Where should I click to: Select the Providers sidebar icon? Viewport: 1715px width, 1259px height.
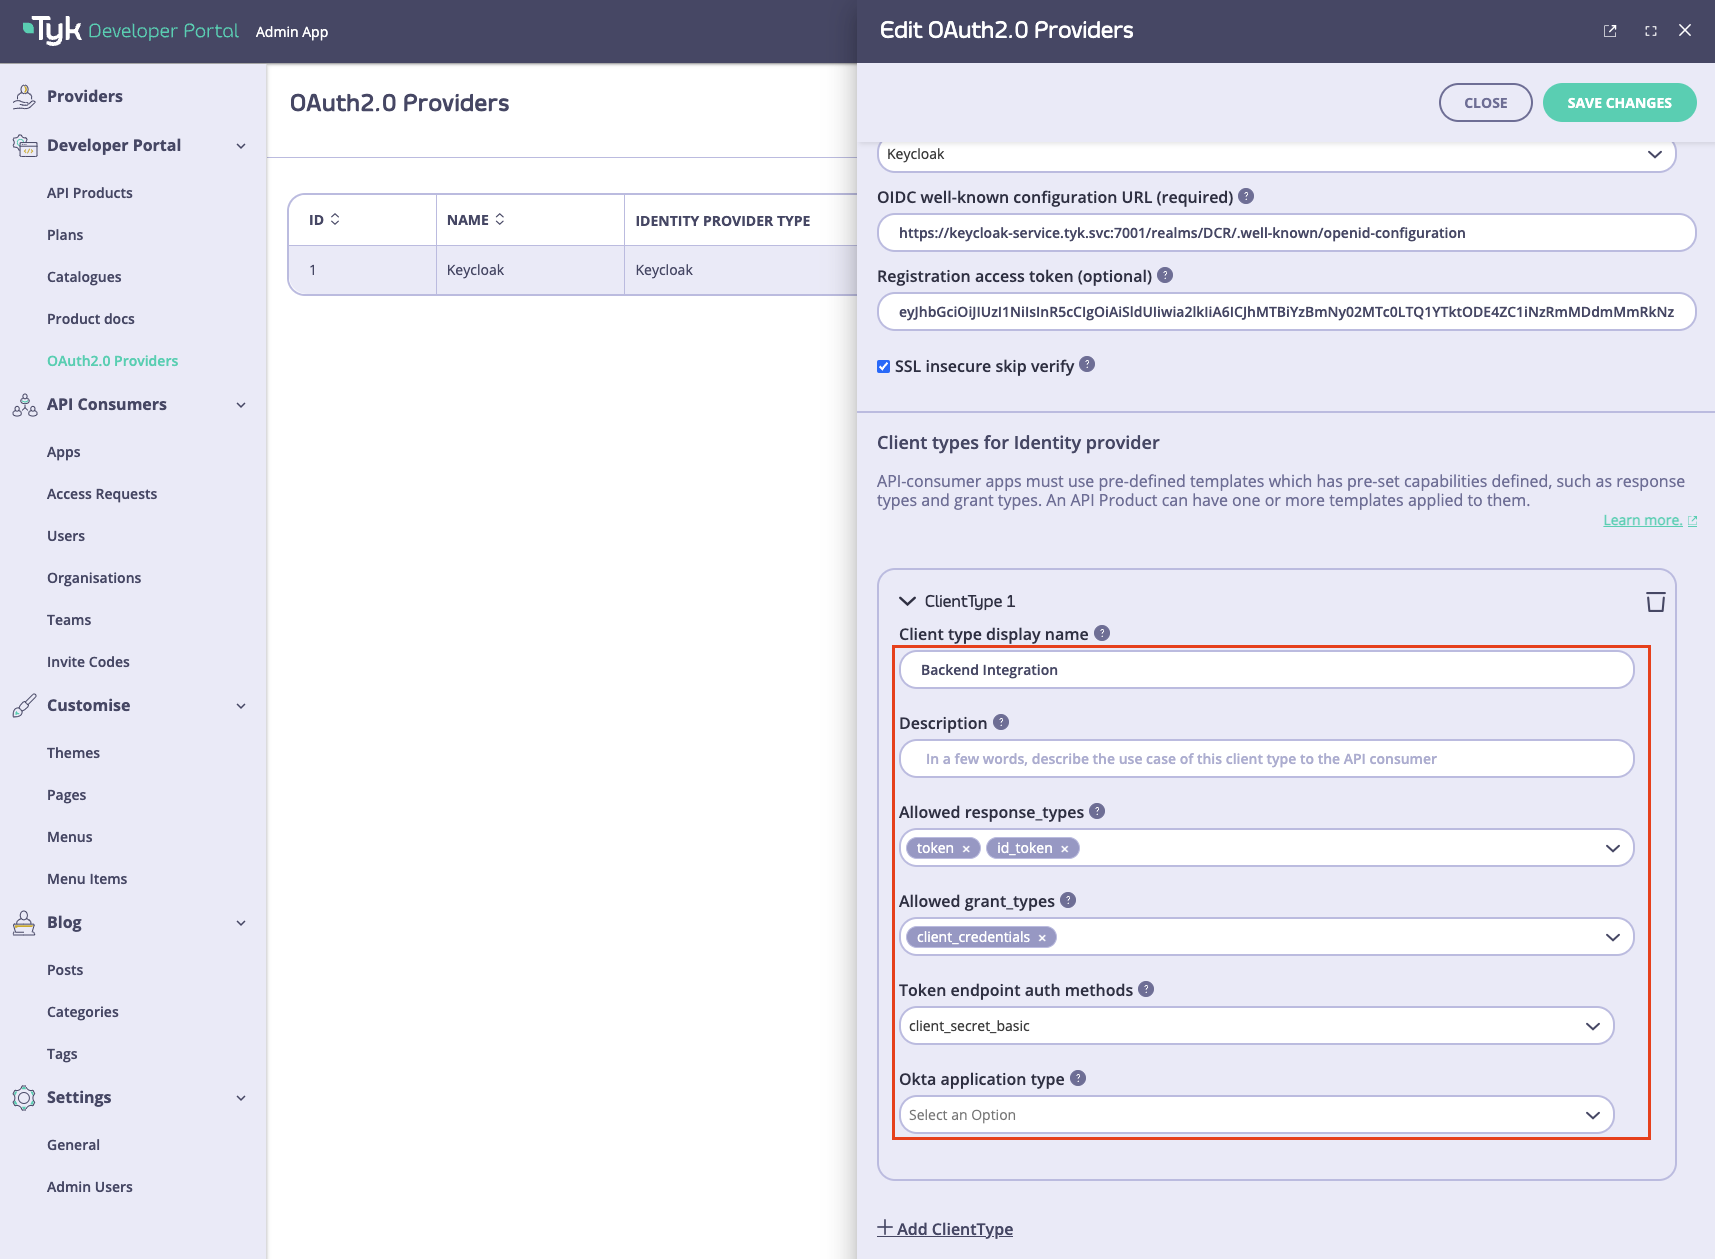[23, 95]
